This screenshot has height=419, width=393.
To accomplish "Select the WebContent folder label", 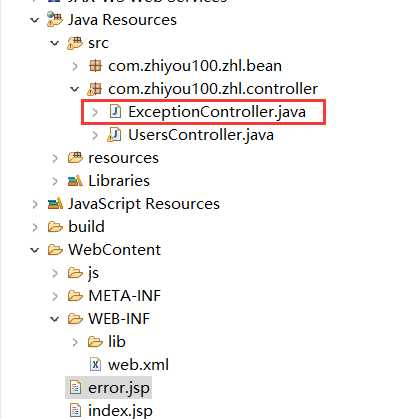I will 114,250.
